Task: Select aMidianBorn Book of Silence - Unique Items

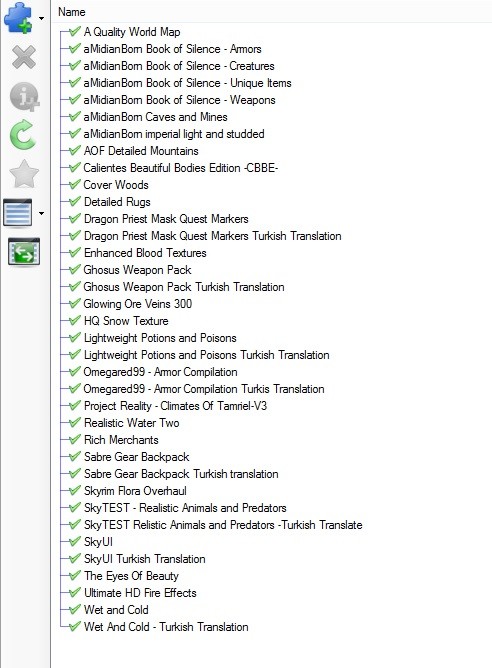Action: coord(187,83)
